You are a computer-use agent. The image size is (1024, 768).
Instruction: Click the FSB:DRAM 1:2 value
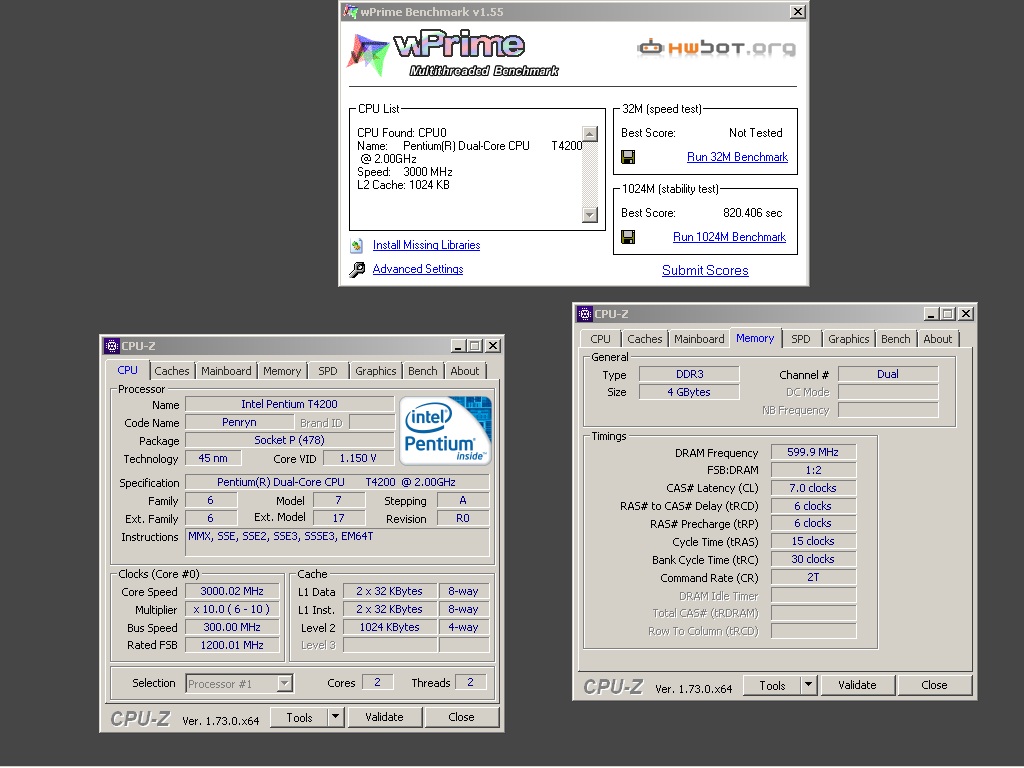coord(813,470)
